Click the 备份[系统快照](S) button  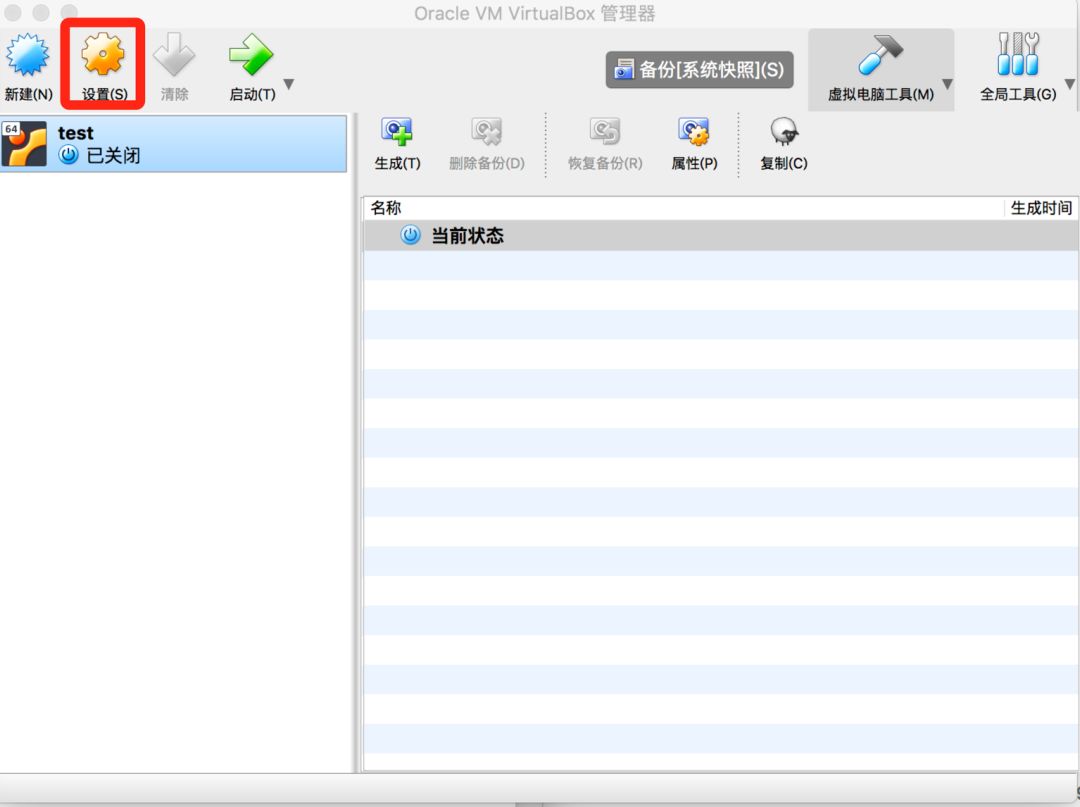pos(699,70)
